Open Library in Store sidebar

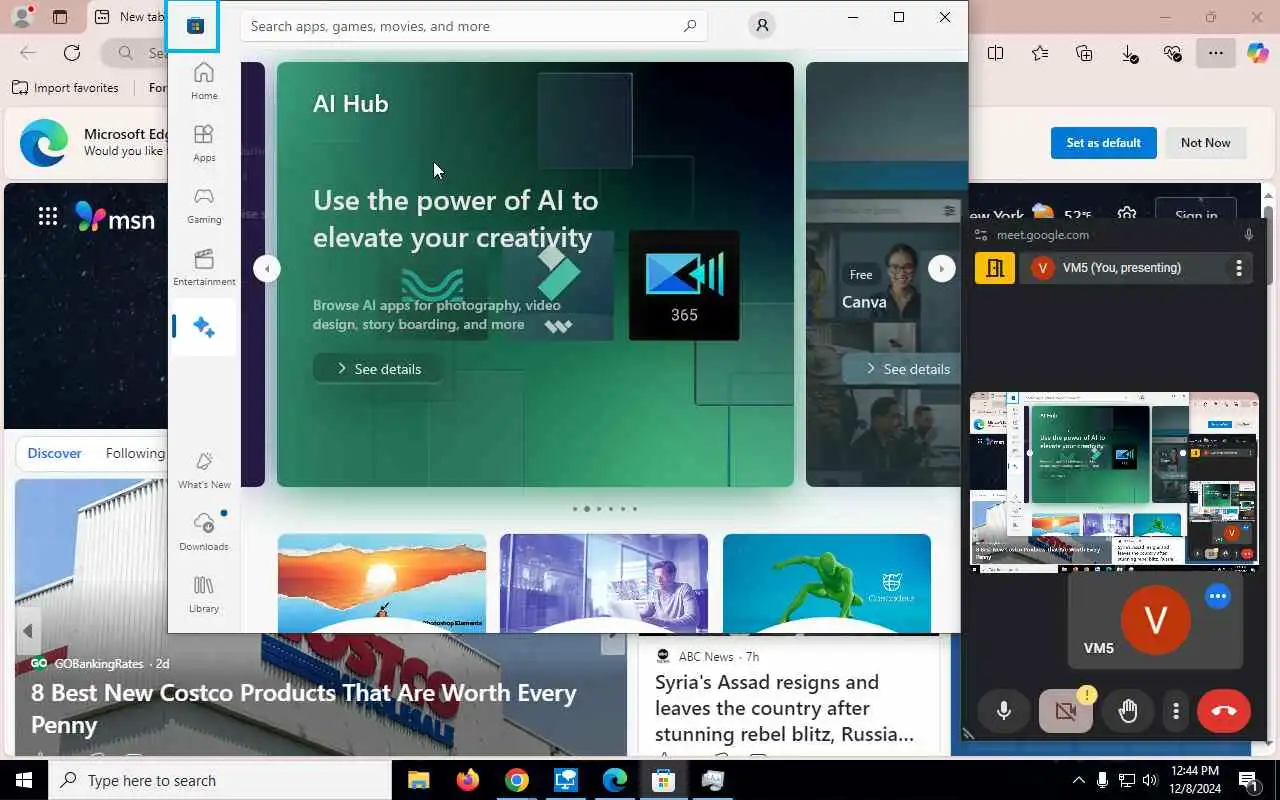tap(204, 594)
